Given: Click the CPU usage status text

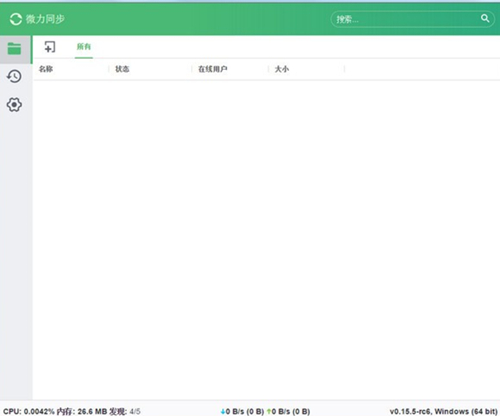Looking at the screenshot, I should coord(29,412).
